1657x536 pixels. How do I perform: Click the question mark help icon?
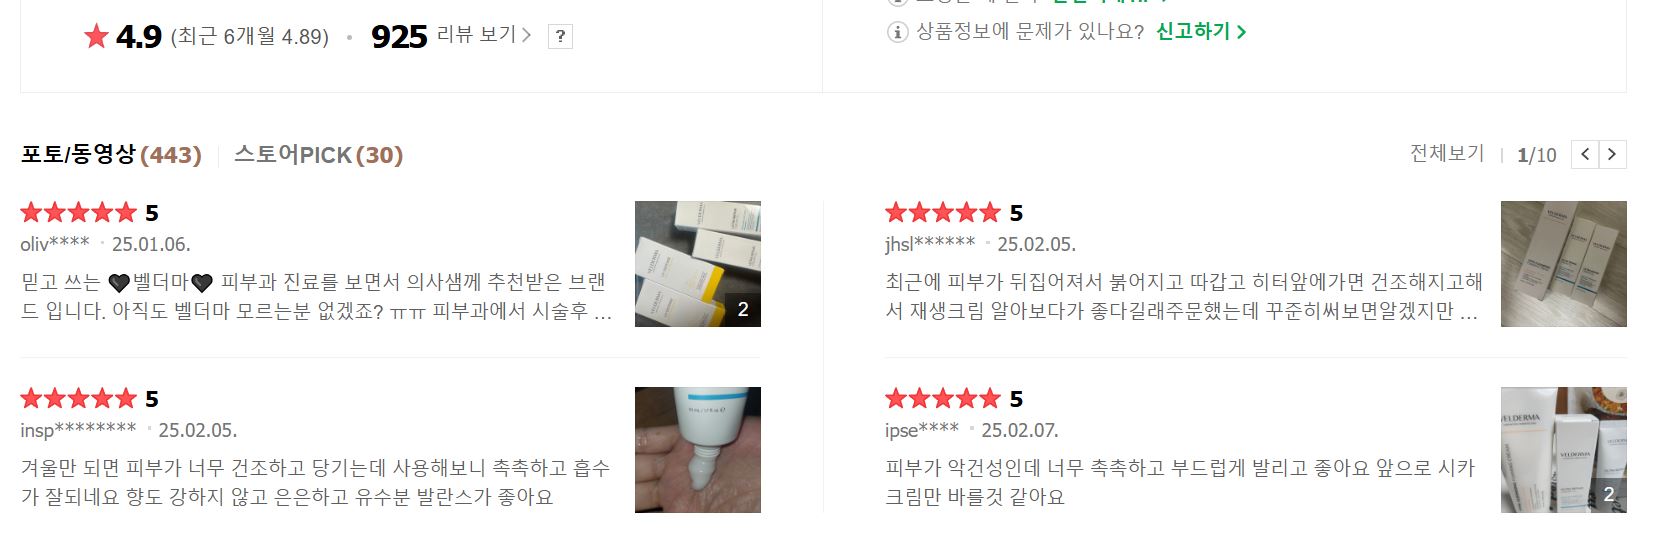coord(560,37)
